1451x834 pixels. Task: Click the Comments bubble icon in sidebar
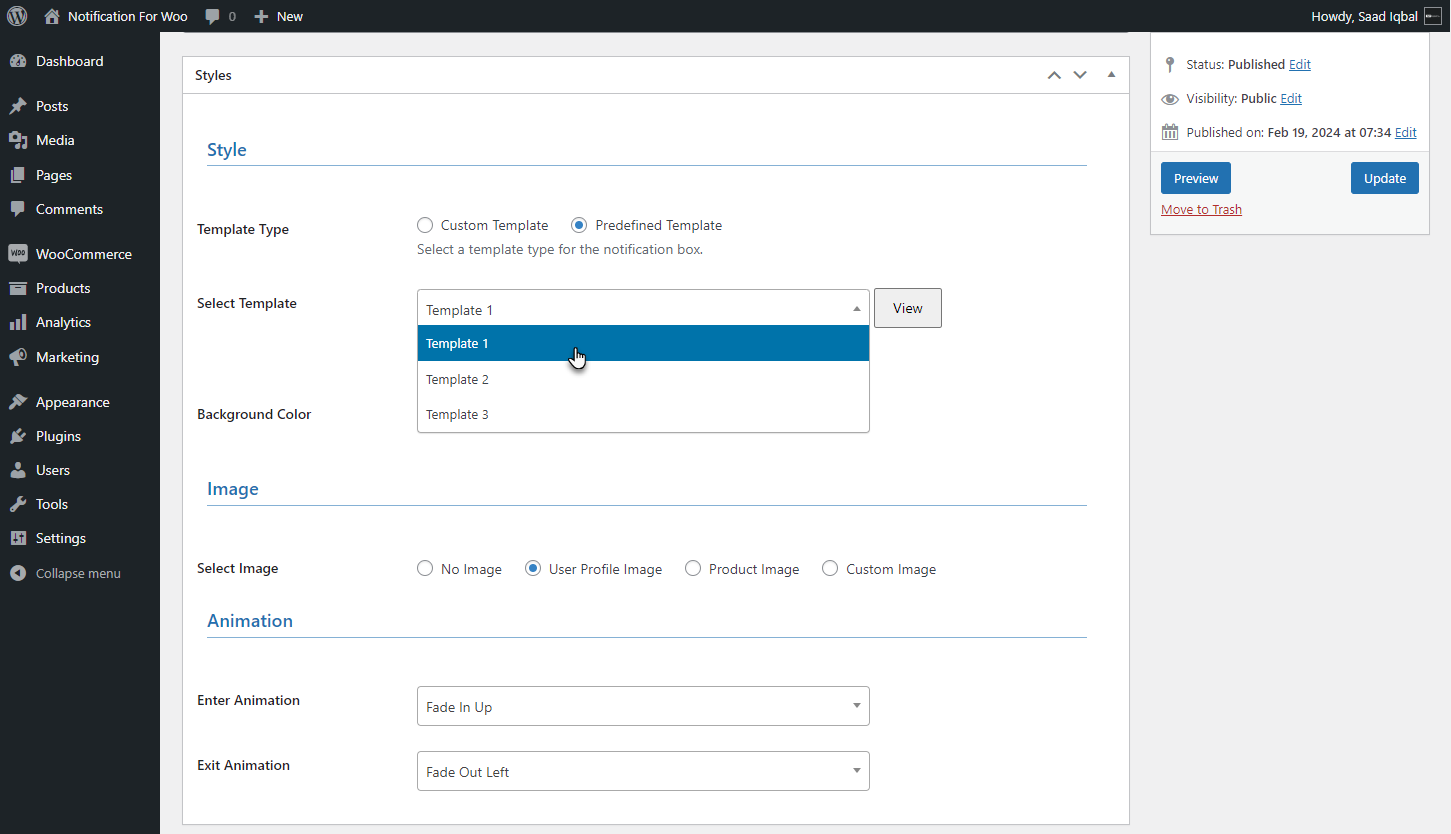[18, 209]
